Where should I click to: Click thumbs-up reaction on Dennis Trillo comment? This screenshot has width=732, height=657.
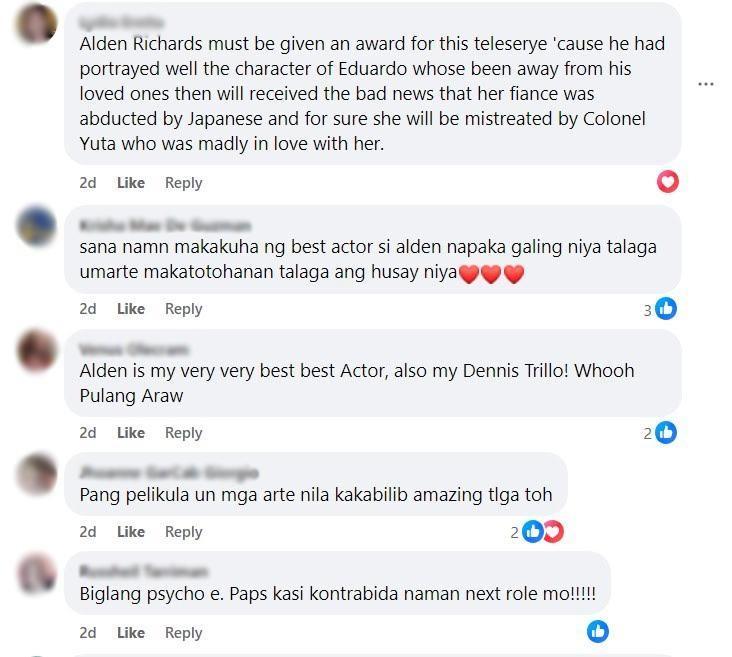[x=666, y=432]
